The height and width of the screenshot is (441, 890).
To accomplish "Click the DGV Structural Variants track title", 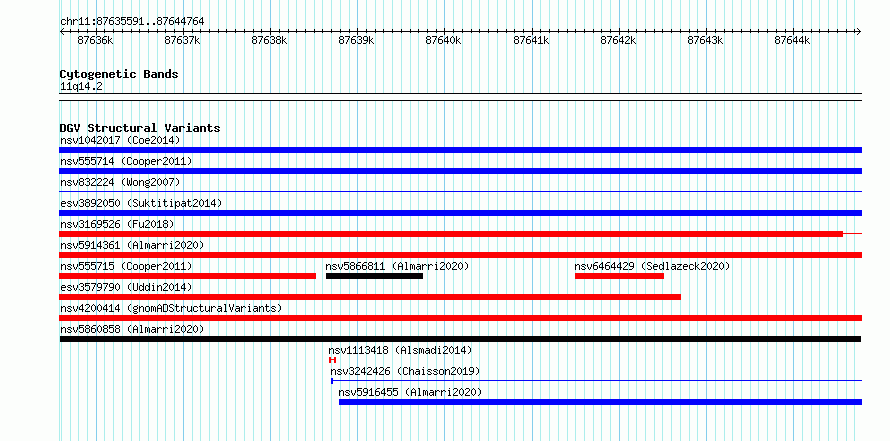I will point(140,128).
